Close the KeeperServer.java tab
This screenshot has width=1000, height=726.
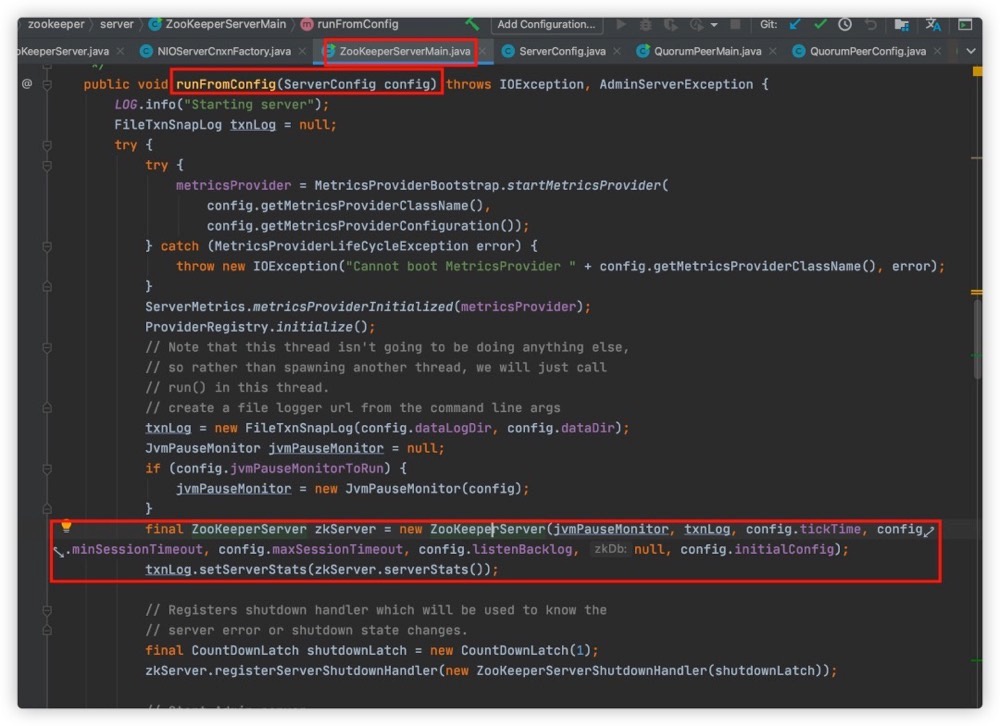[x=120, y=51]
